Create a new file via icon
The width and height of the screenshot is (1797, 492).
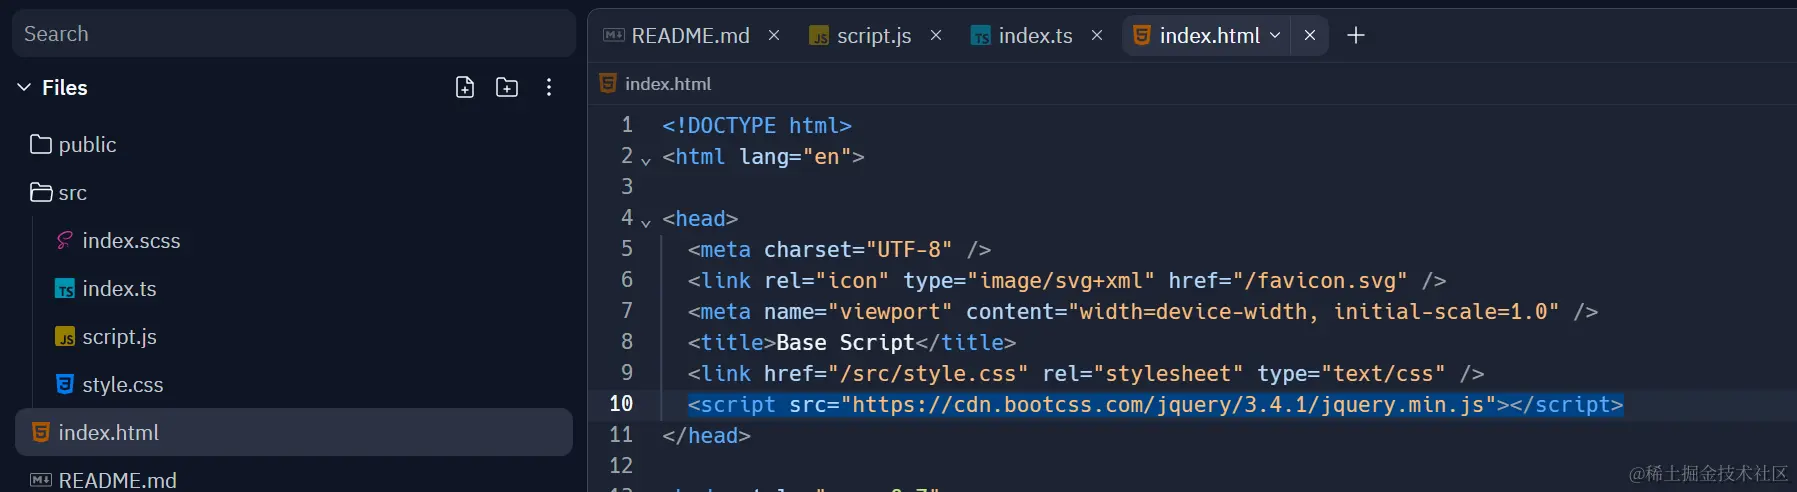point(465,88)
